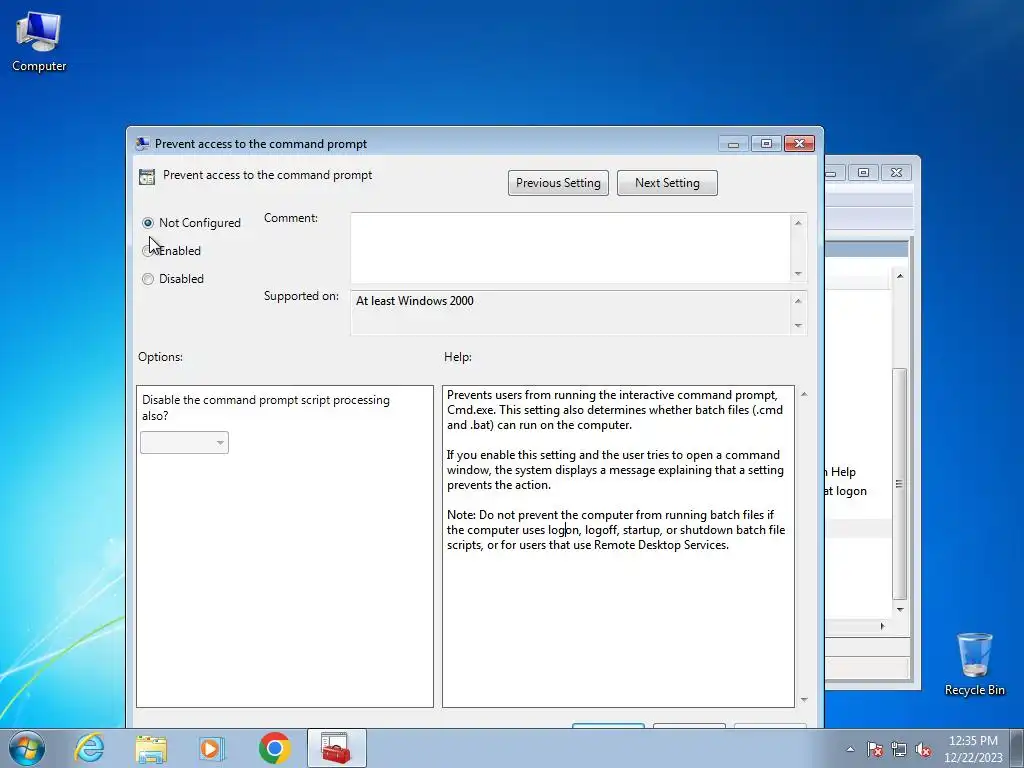Click the background window's vertical scrollbar thumb
The image size is (1024, 768).
(x=899, y=484)
